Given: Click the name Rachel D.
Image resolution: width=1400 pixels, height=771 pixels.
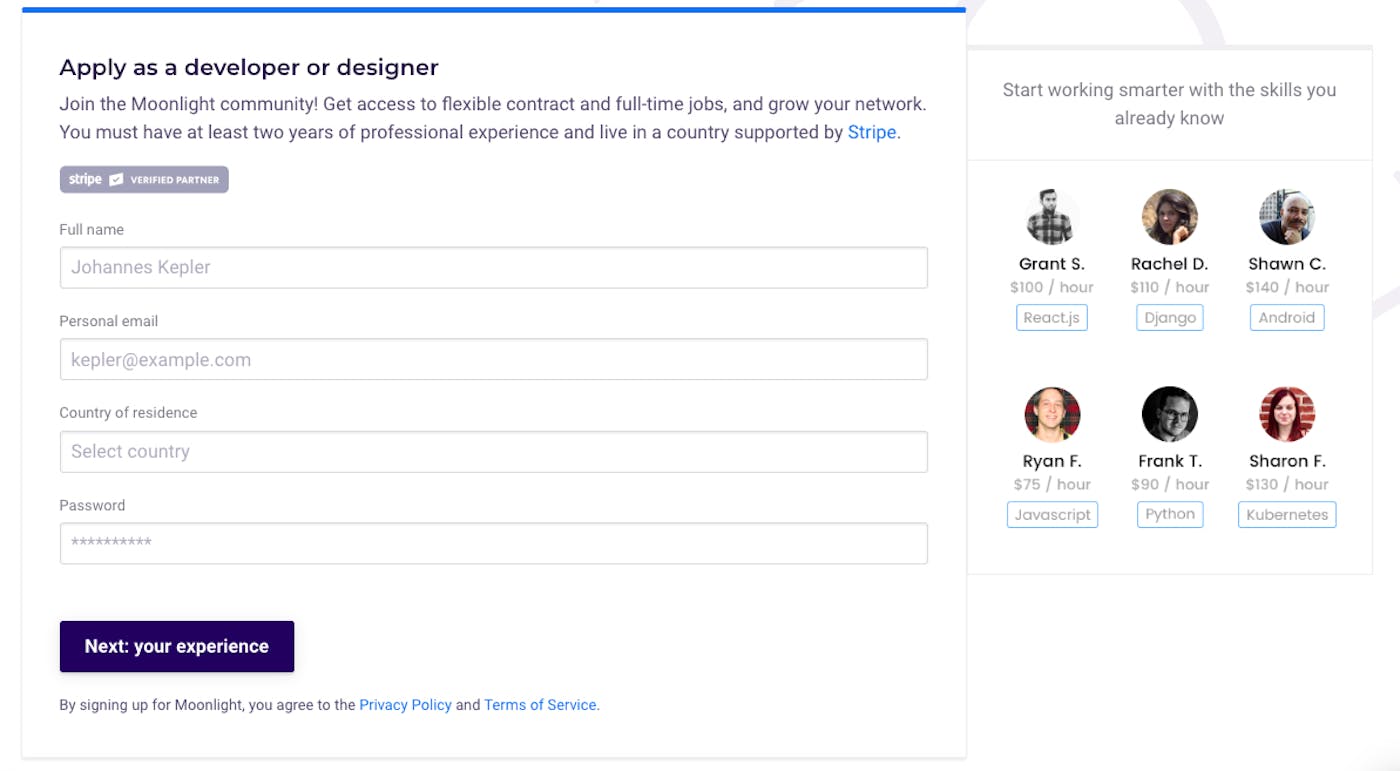Looking at the screenshot, I should (x=1170, y=264).
